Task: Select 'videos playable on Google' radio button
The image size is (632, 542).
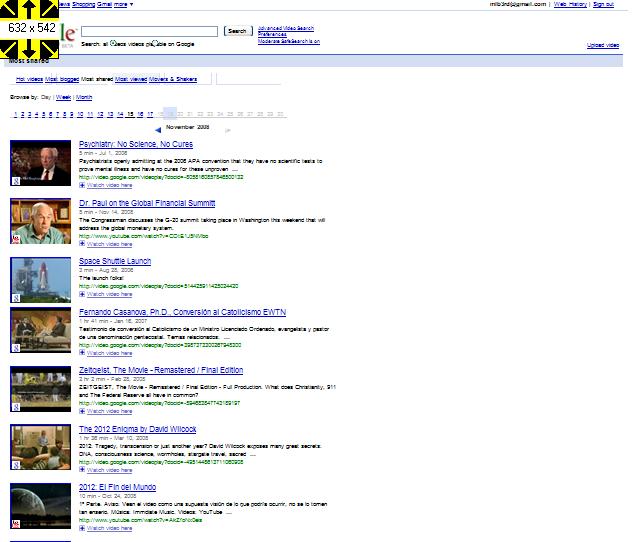Action: [154, 43]
